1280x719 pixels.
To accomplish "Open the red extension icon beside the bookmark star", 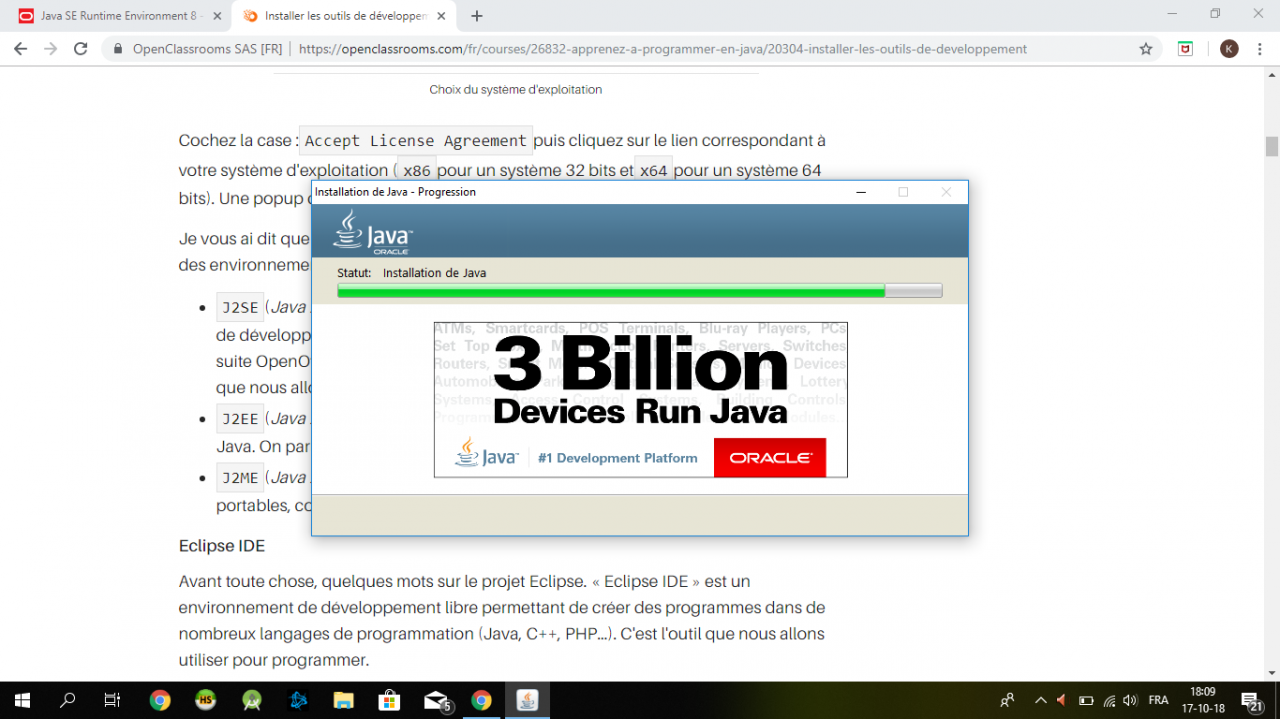I will click(1185, 48).
